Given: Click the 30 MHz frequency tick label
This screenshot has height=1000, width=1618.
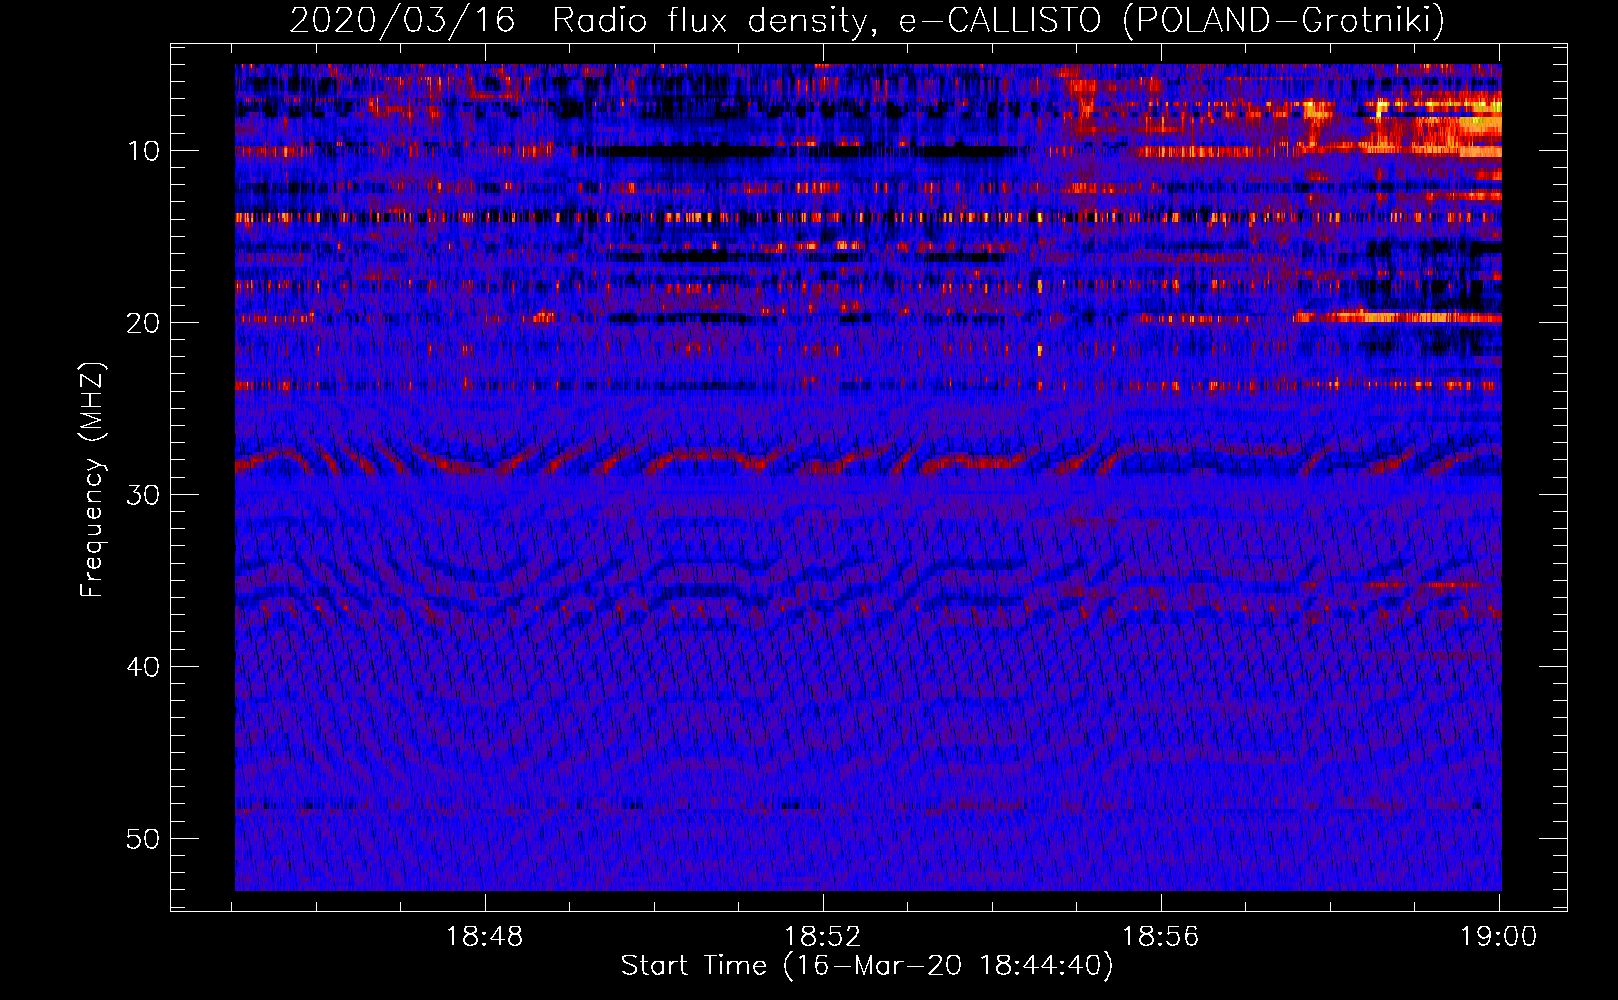Looking at the screenshot, I should 143,495.
